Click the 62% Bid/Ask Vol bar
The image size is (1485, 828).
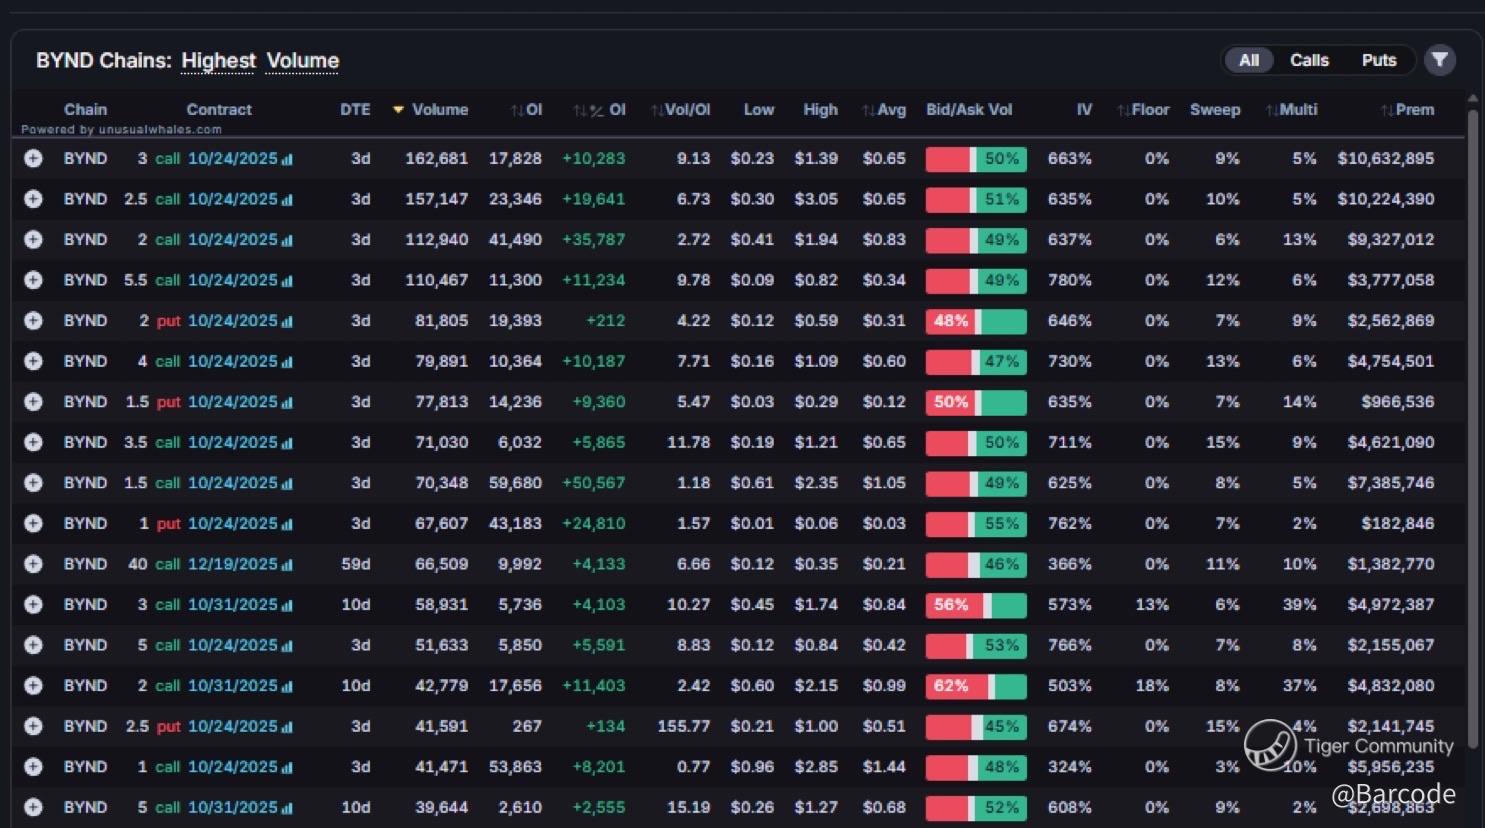975,686
